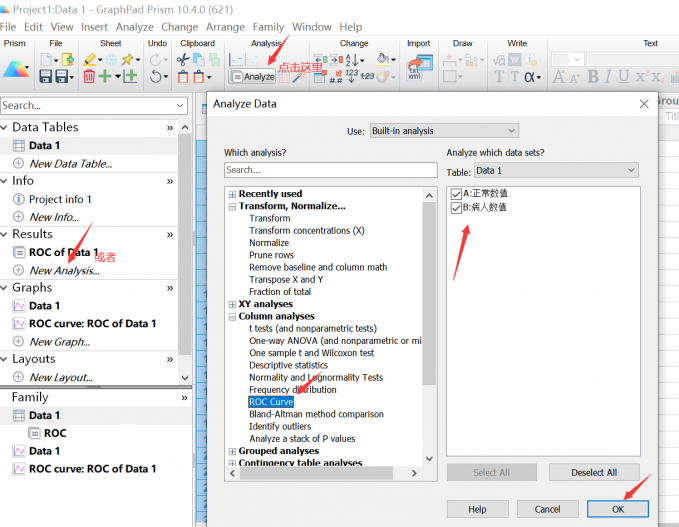Select ROC Curve in the analysis list

point(271,402)
